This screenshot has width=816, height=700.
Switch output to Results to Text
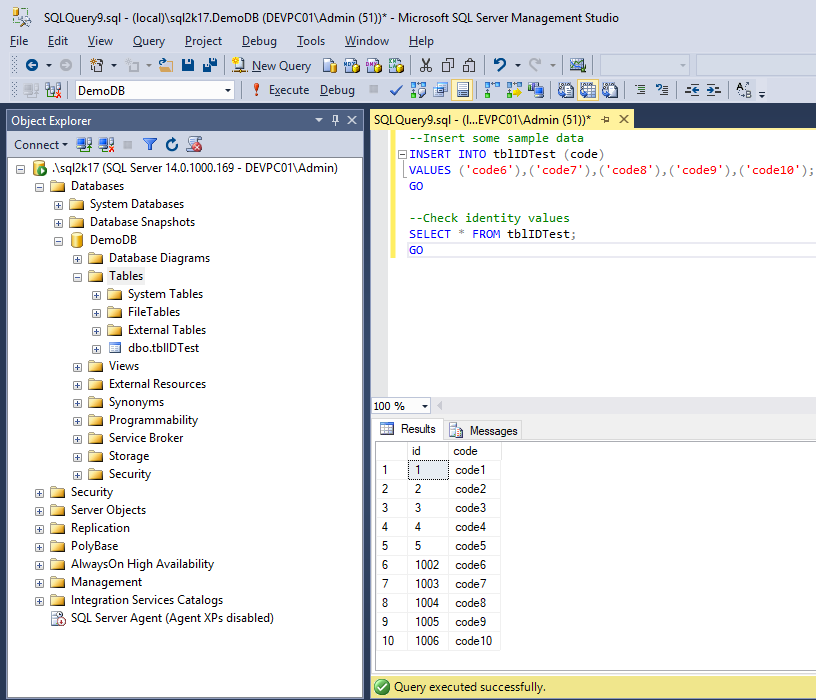click(566, 91)
